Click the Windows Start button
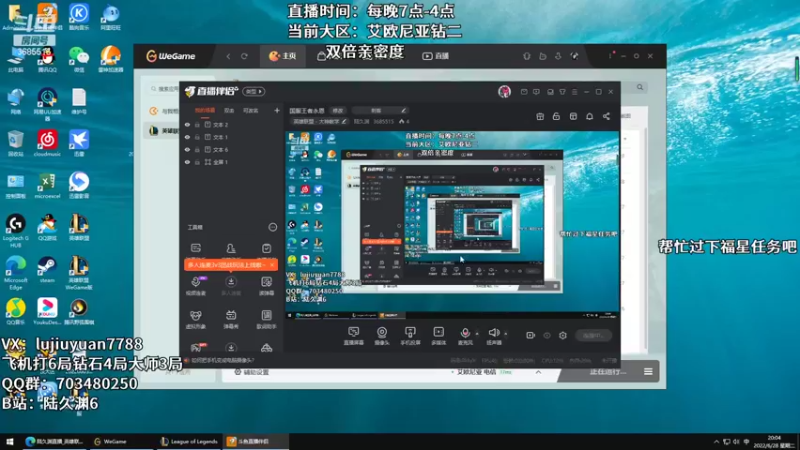The image size is (800, 450). click(10, 441)
